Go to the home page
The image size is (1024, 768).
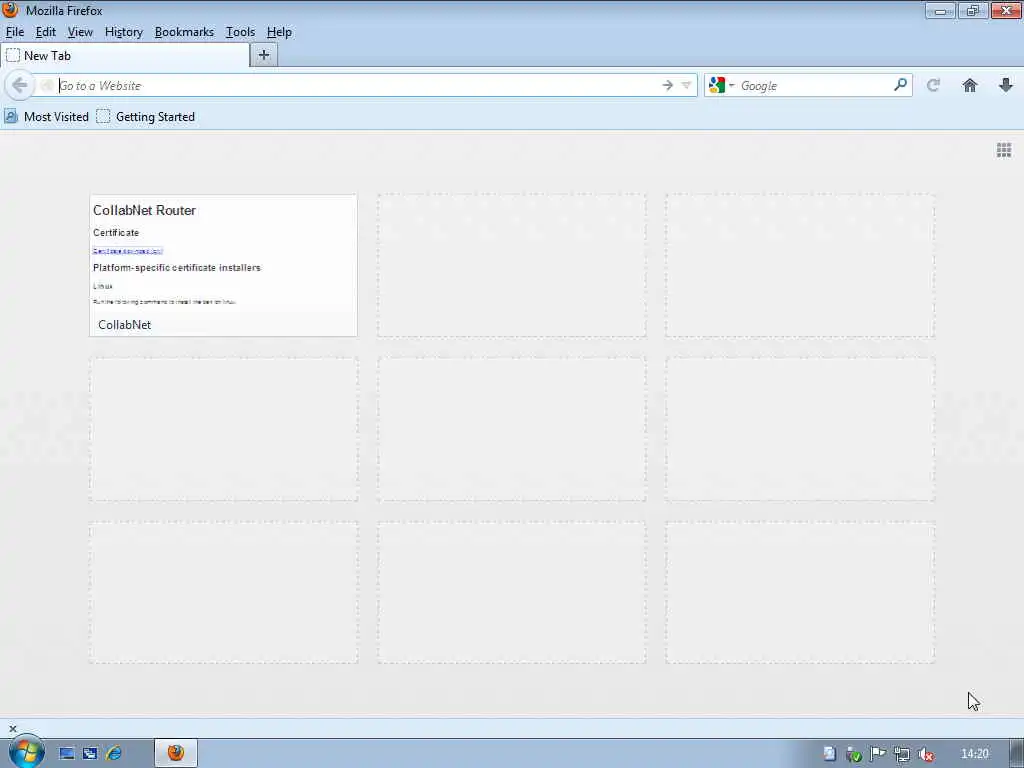[970, 86]
